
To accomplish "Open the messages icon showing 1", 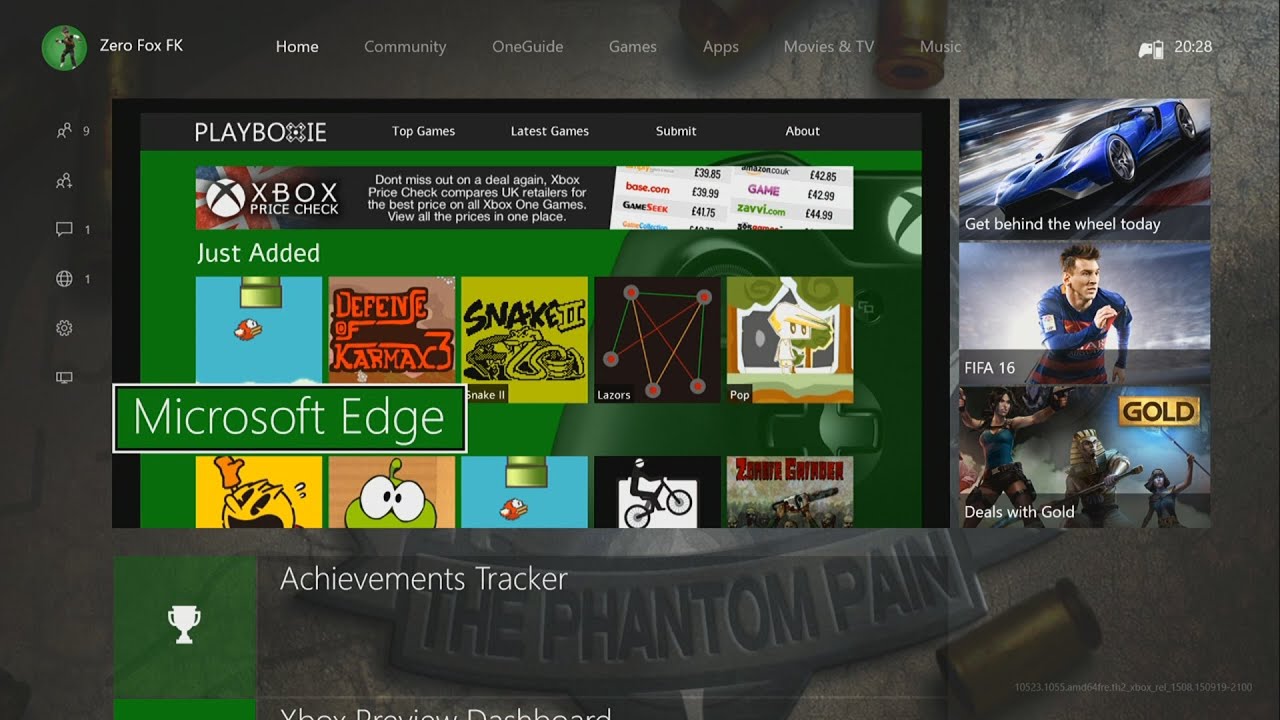I will pos(64,229).
